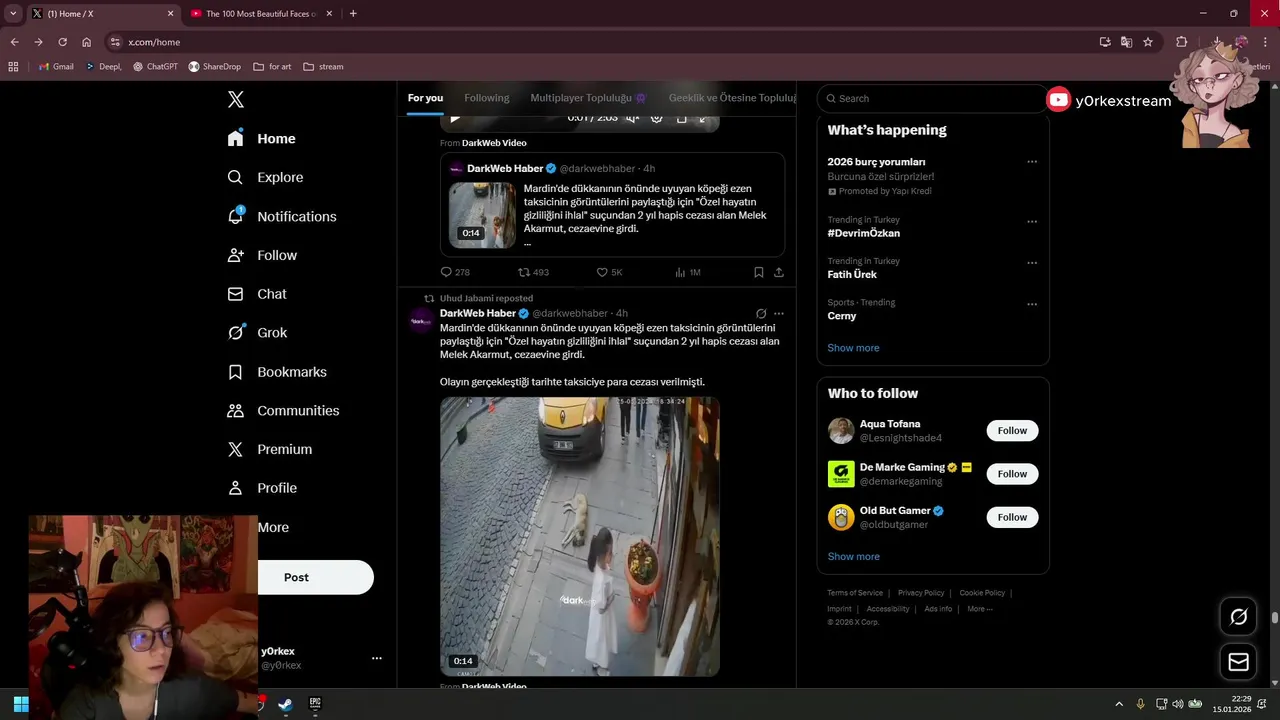Image resolution: width=1280 pixels, height=720 pixels.
Task: Open the ChatGPT bookmark
Action: 155,67
